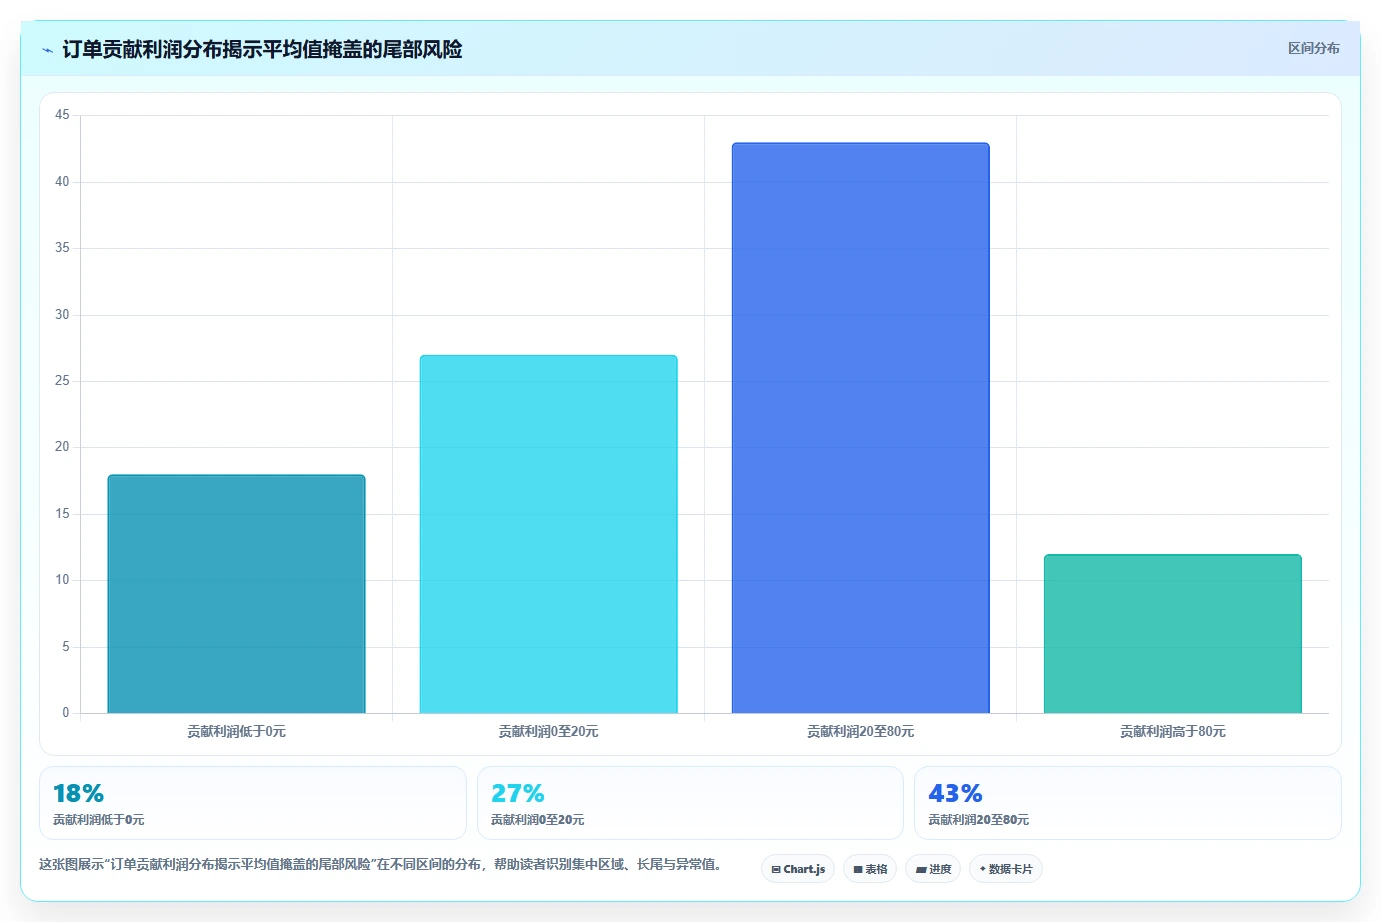Click y-axis value 45
Image resolution: width=1381 pixels, height=922 pixels.
(62, 115)
